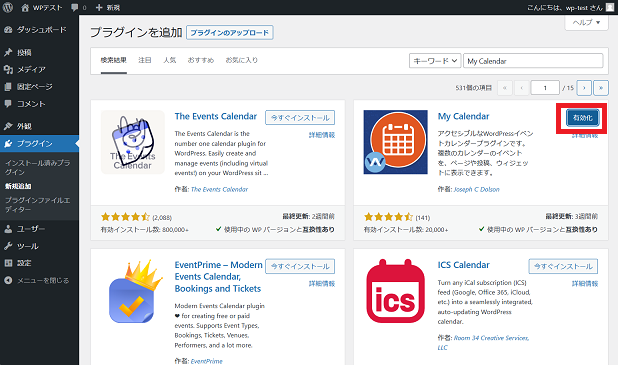Click the ICS Calendar thumbnail
Viewport: 618px width, 365px height.
396,291
